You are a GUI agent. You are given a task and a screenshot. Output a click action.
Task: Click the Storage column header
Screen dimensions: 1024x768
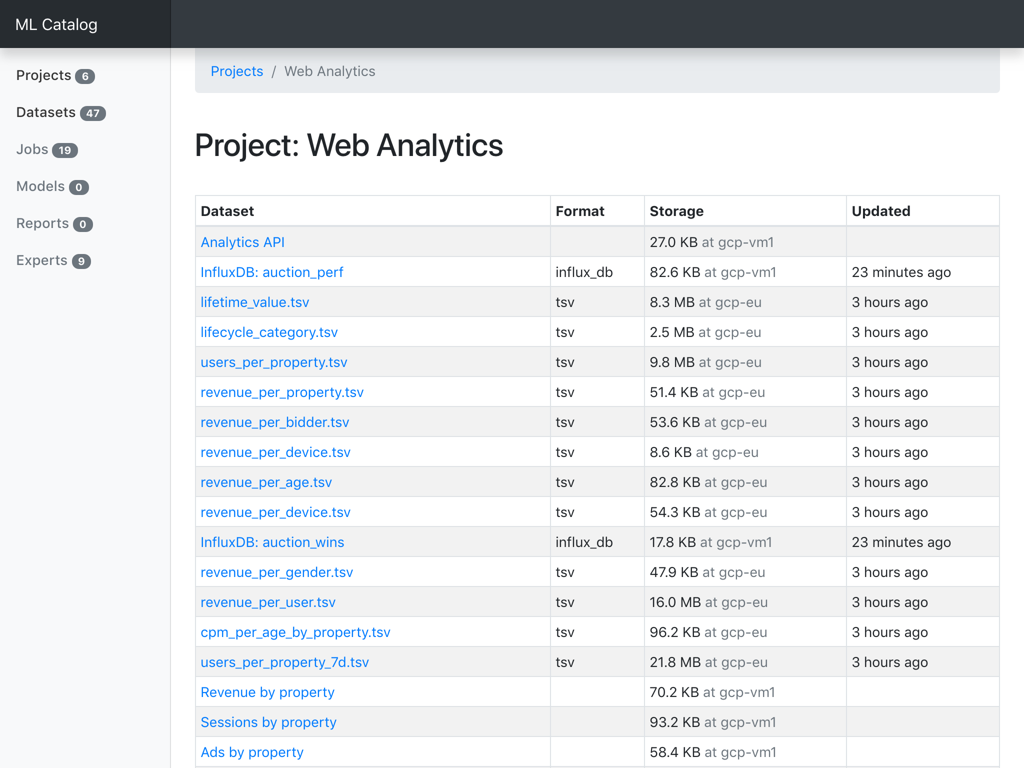click(x=745, y=211)
